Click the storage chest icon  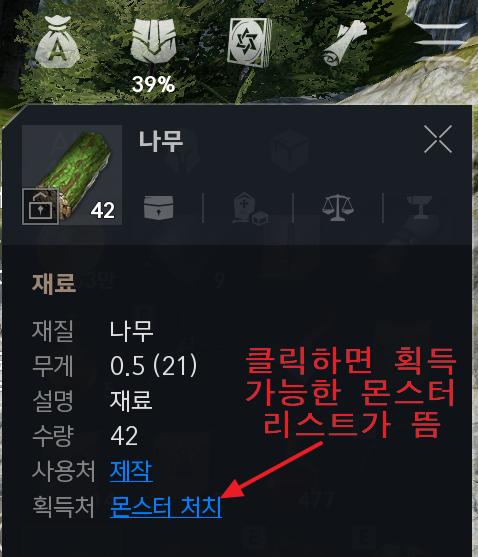pyautogui.click(x=159, y=207)
